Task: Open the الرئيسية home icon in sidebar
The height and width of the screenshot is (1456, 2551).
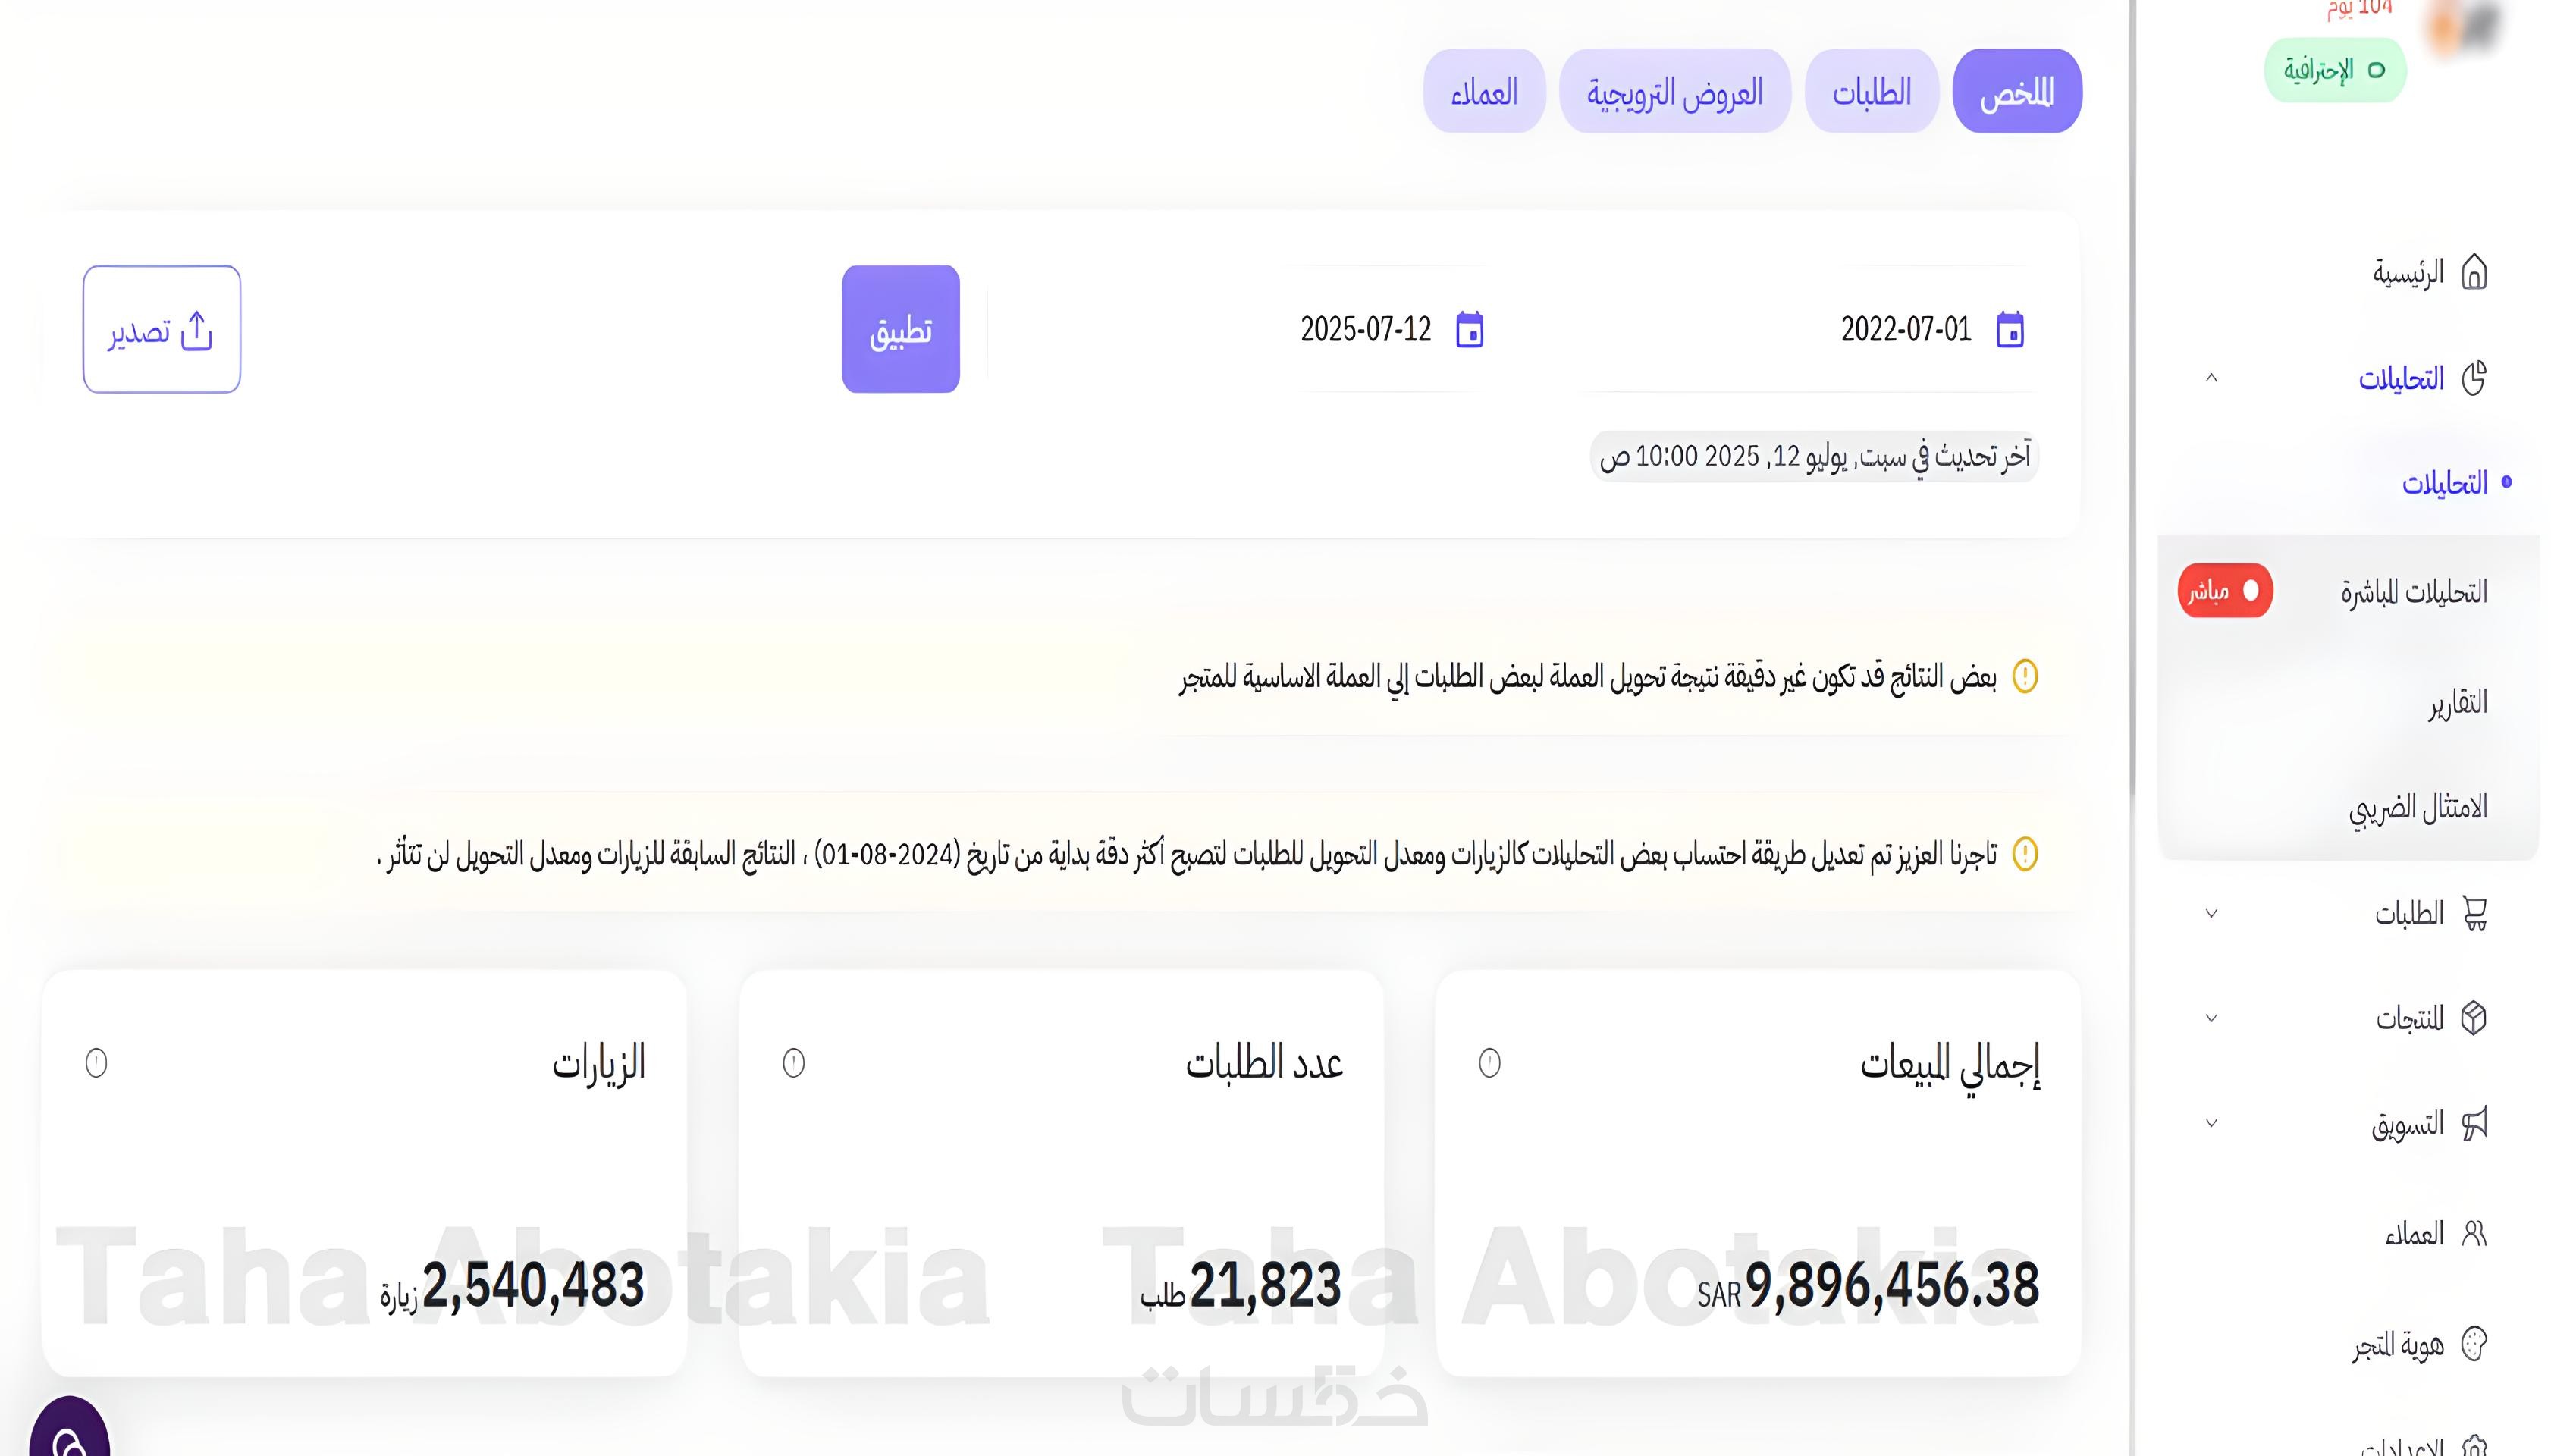Action: 2473,271
